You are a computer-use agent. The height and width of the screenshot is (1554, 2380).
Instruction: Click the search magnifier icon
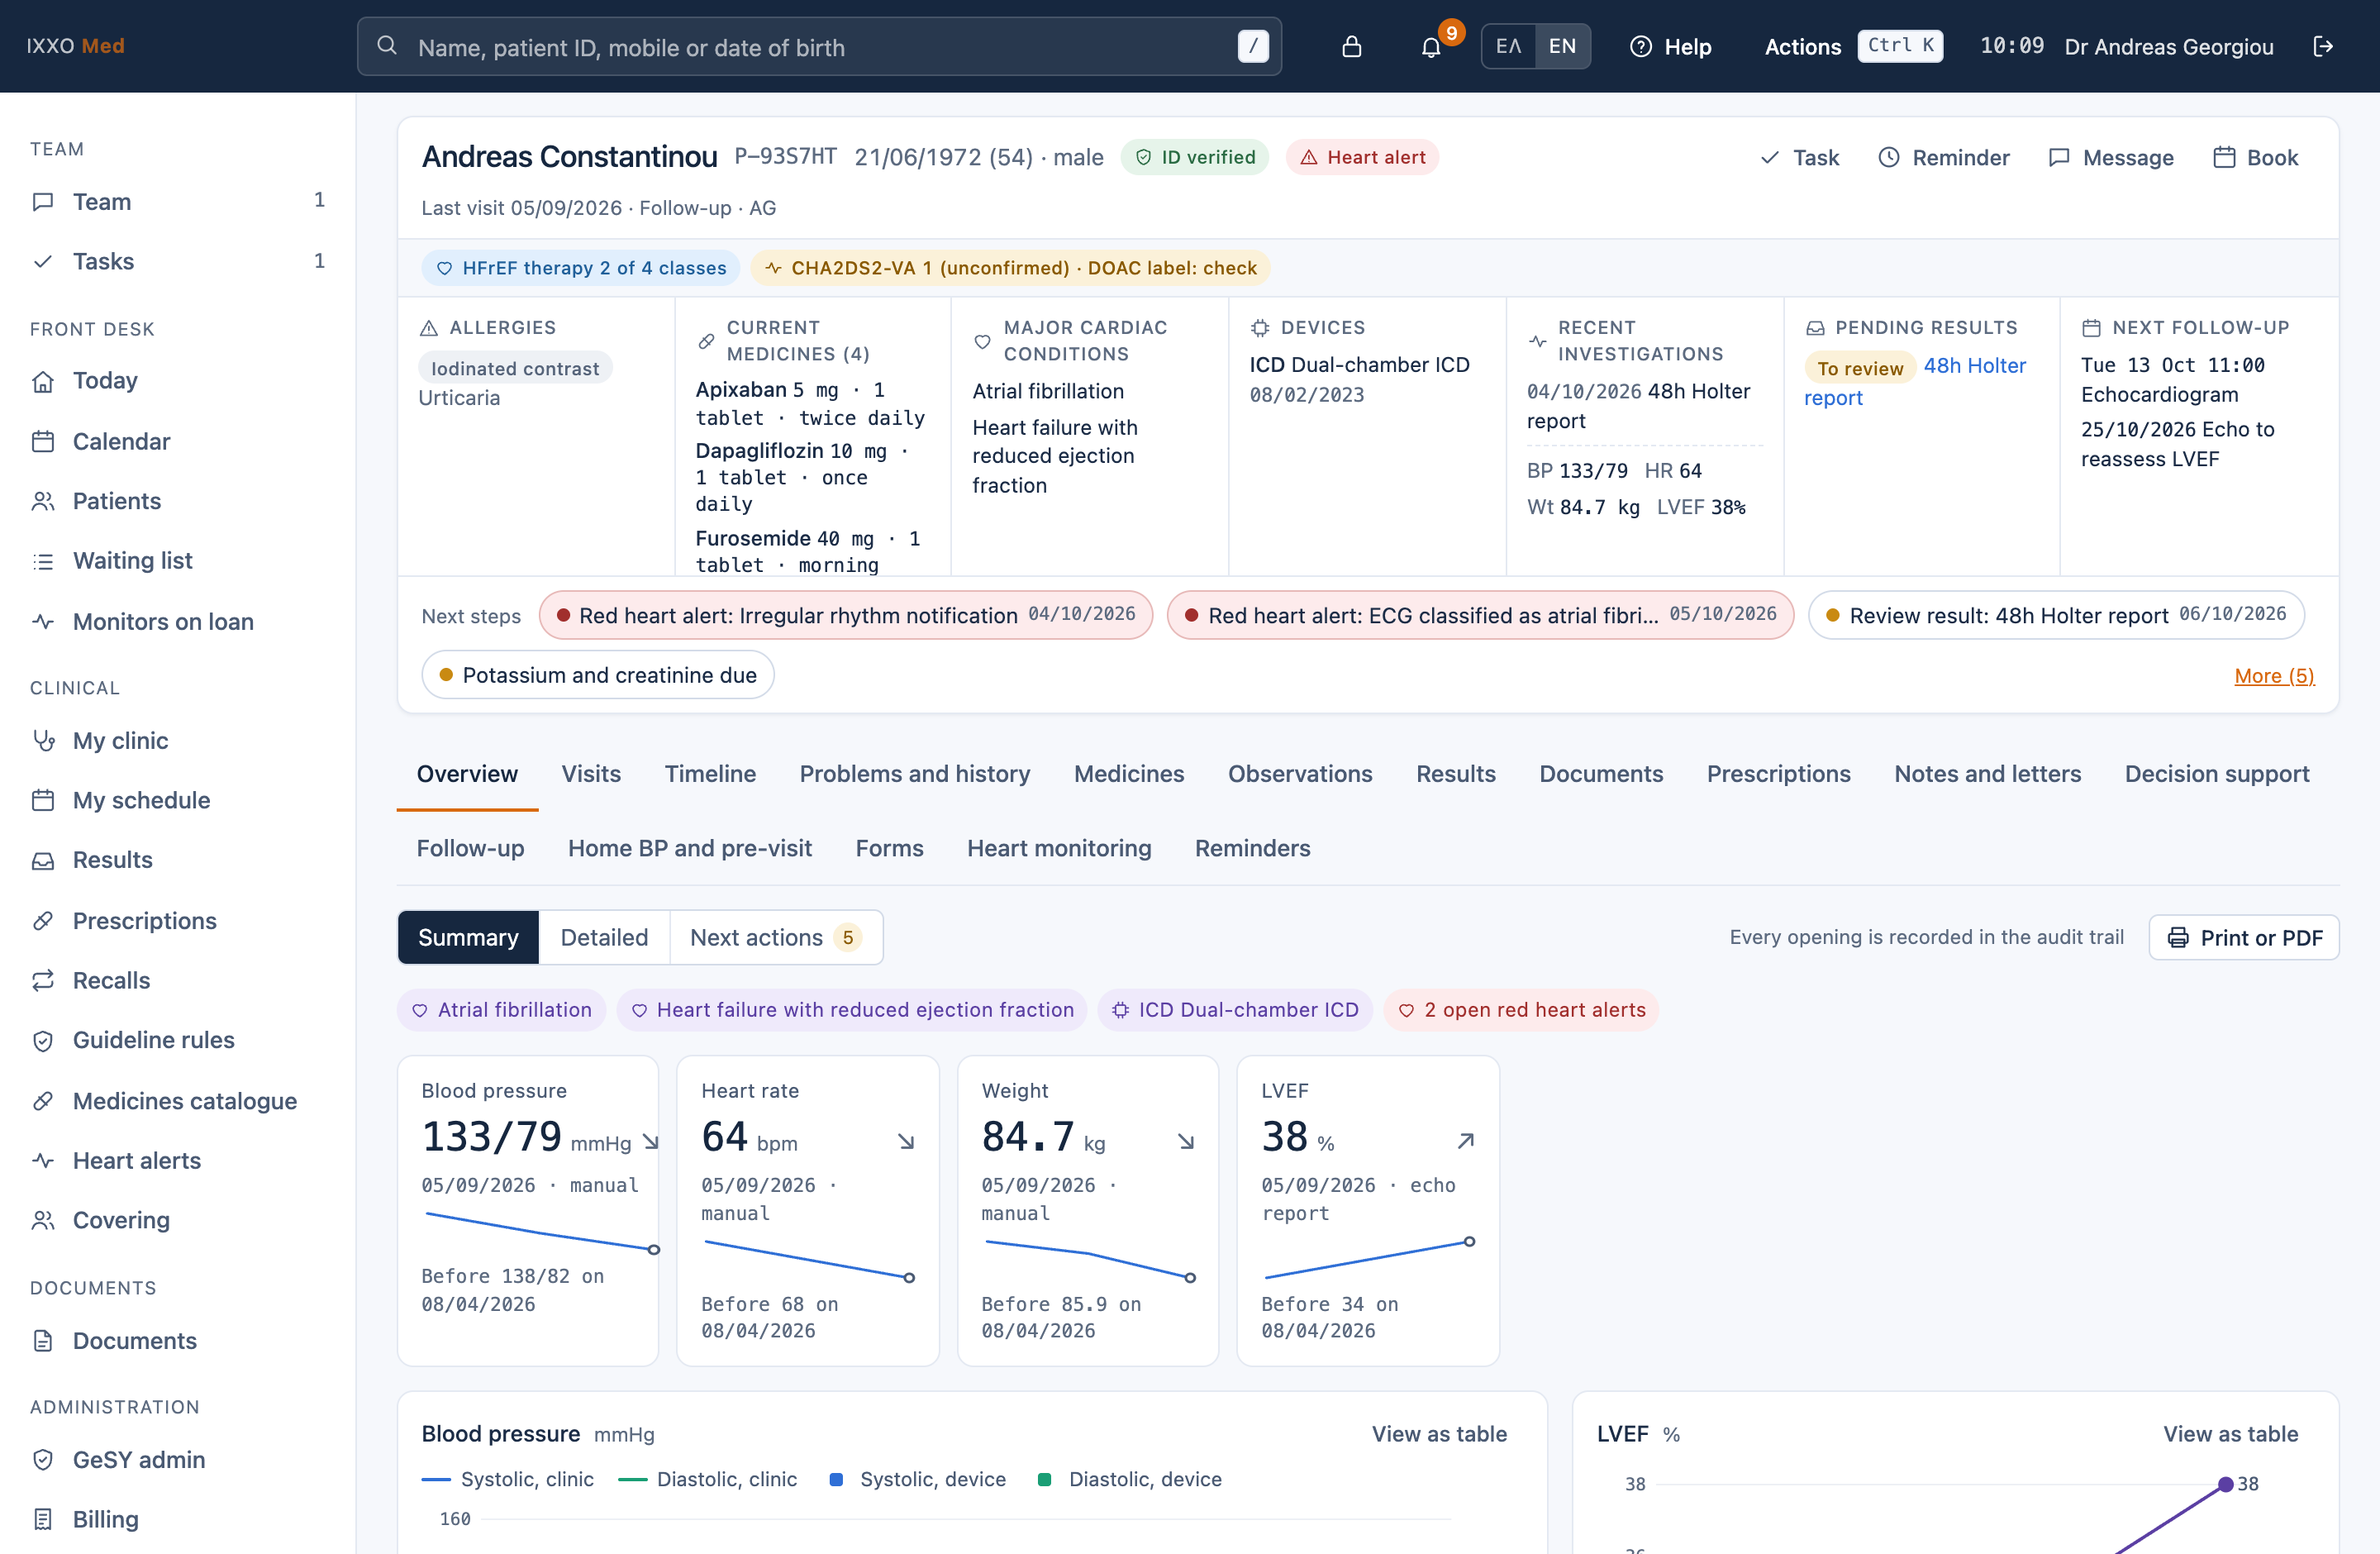tap(387, 46)
